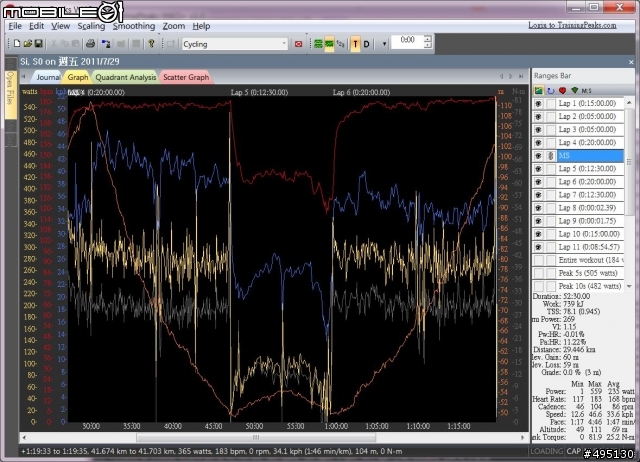Screen dimensions: 640x462
Task: Open the Zoom menu
Action: pyautogui.click(x=173, y=26)
